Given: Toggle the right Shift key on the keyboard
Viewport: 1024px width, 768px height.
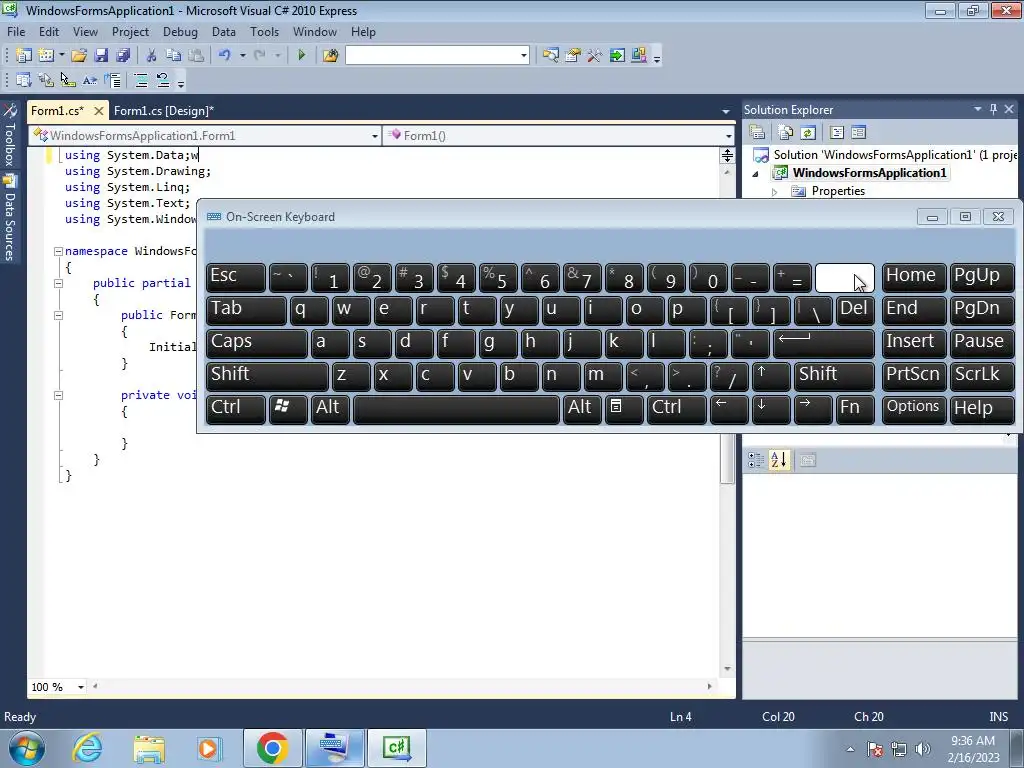Looking at the screenshot, I should tap(834, 375).
